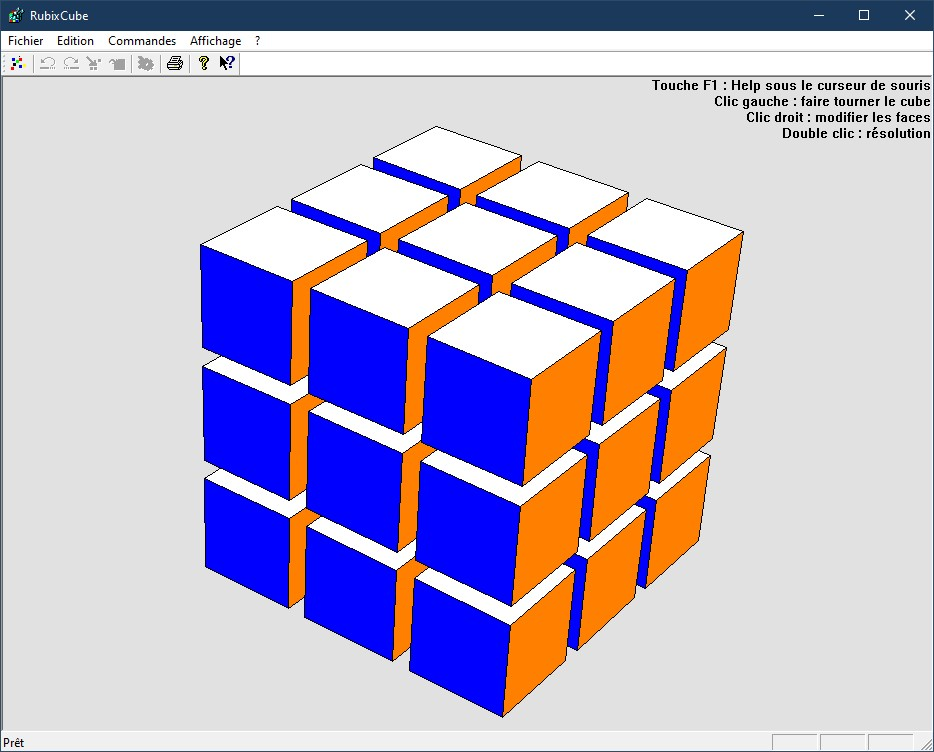
Task: Click the RubixCube app icon in title bar
Action: (x=15, y=15)
